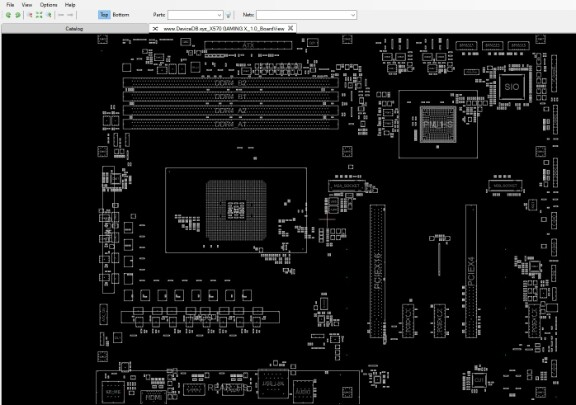This screenshot has height=405, width=576.
Task: Switch to the Bottom board side
Action: (121, 15)
